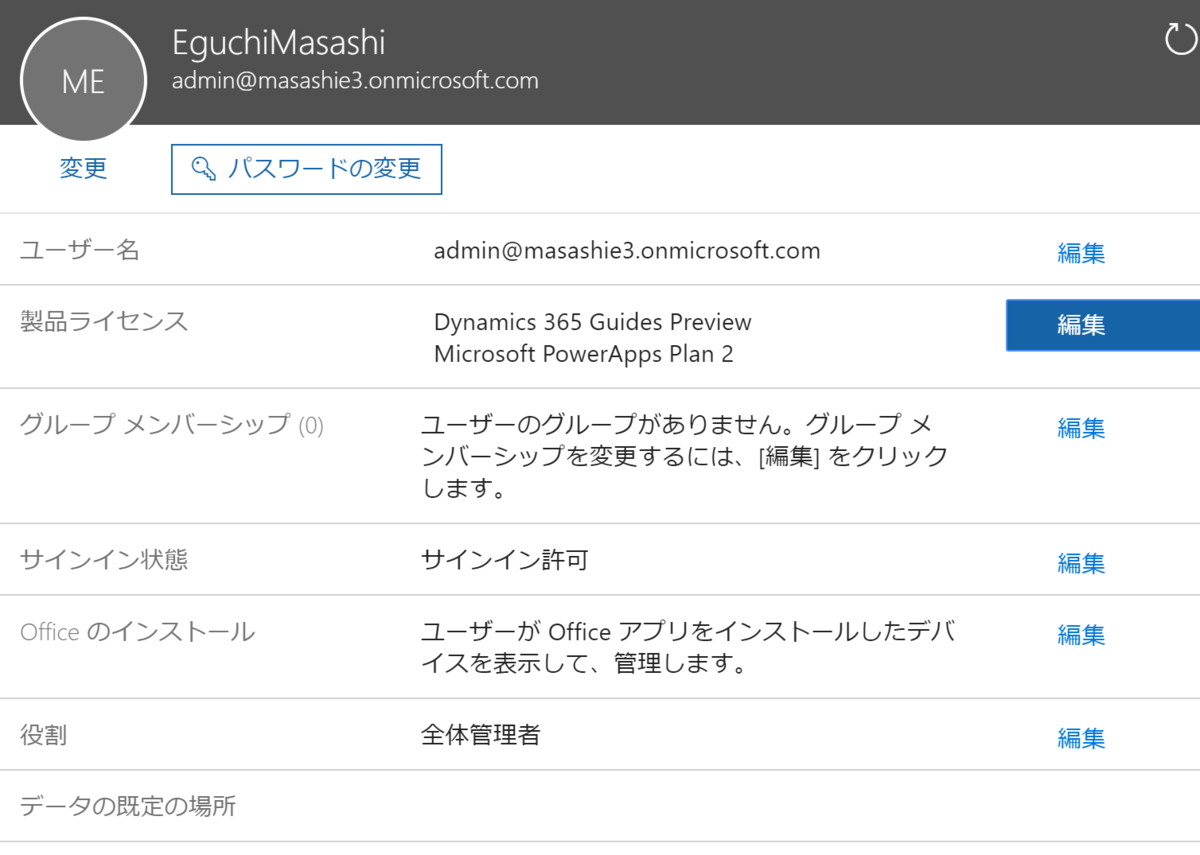Click admin@masashie3.onmicrosoft.com under the name
The width and height of the screenshot is (1200, 855).
pyautogui.click(x=357, y=80)
